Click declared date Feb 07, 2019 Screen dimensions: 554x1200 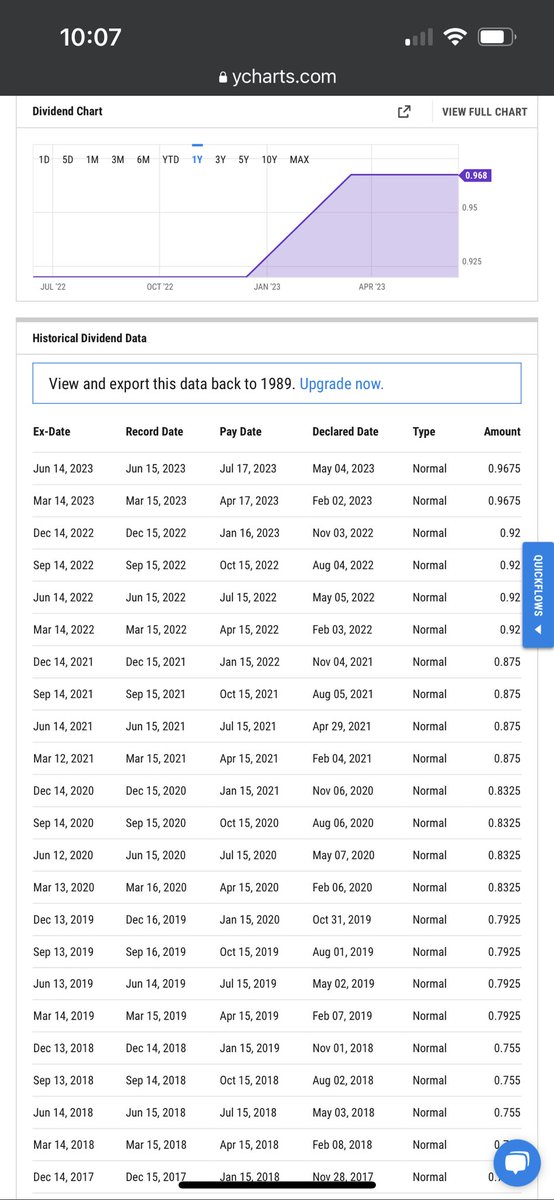pos(343,1016)
